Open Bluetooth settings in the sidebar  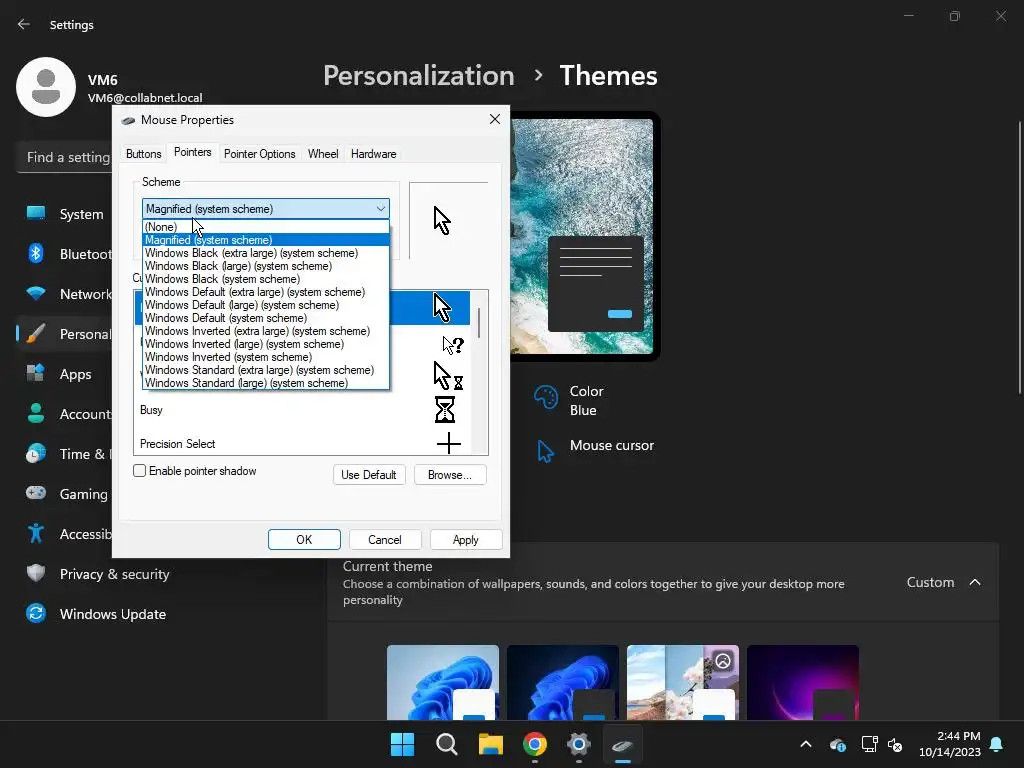point(65,254)
